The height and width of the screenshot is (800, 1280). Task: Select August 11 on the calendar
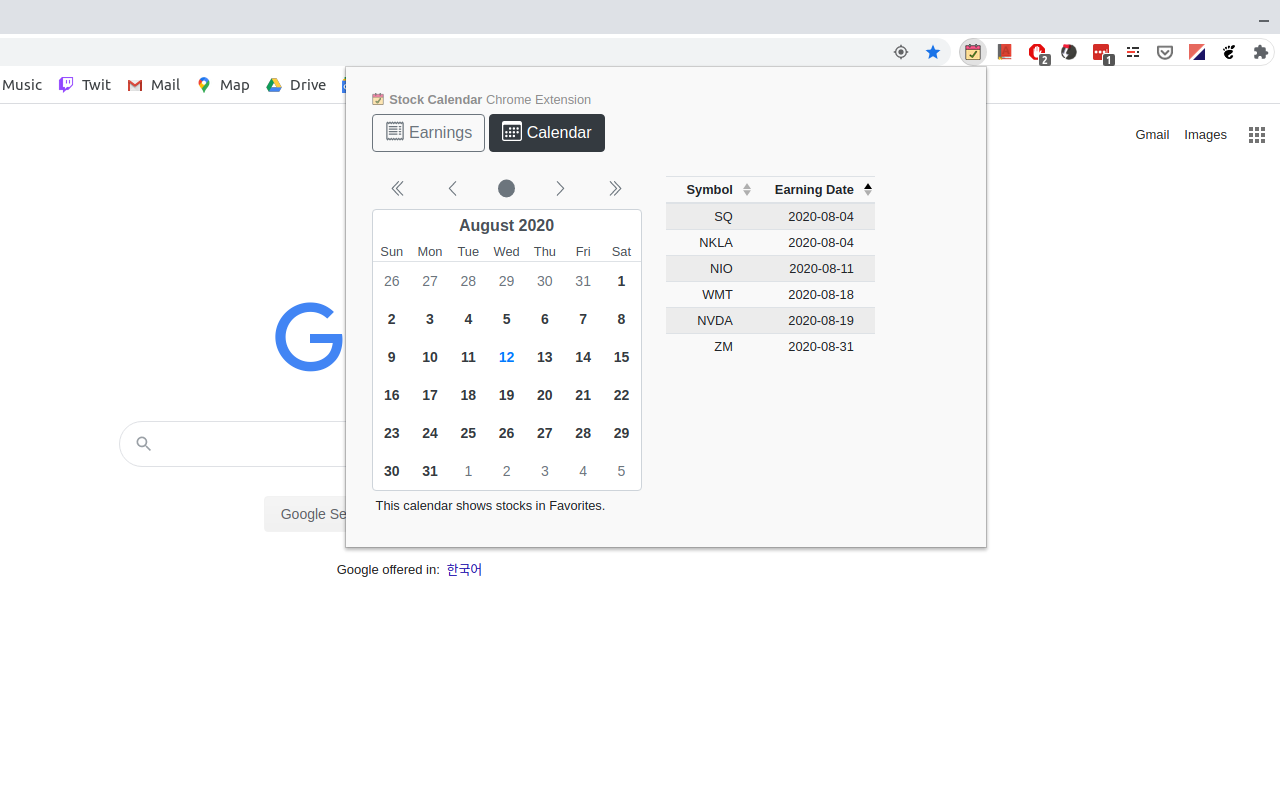[468, 357]
